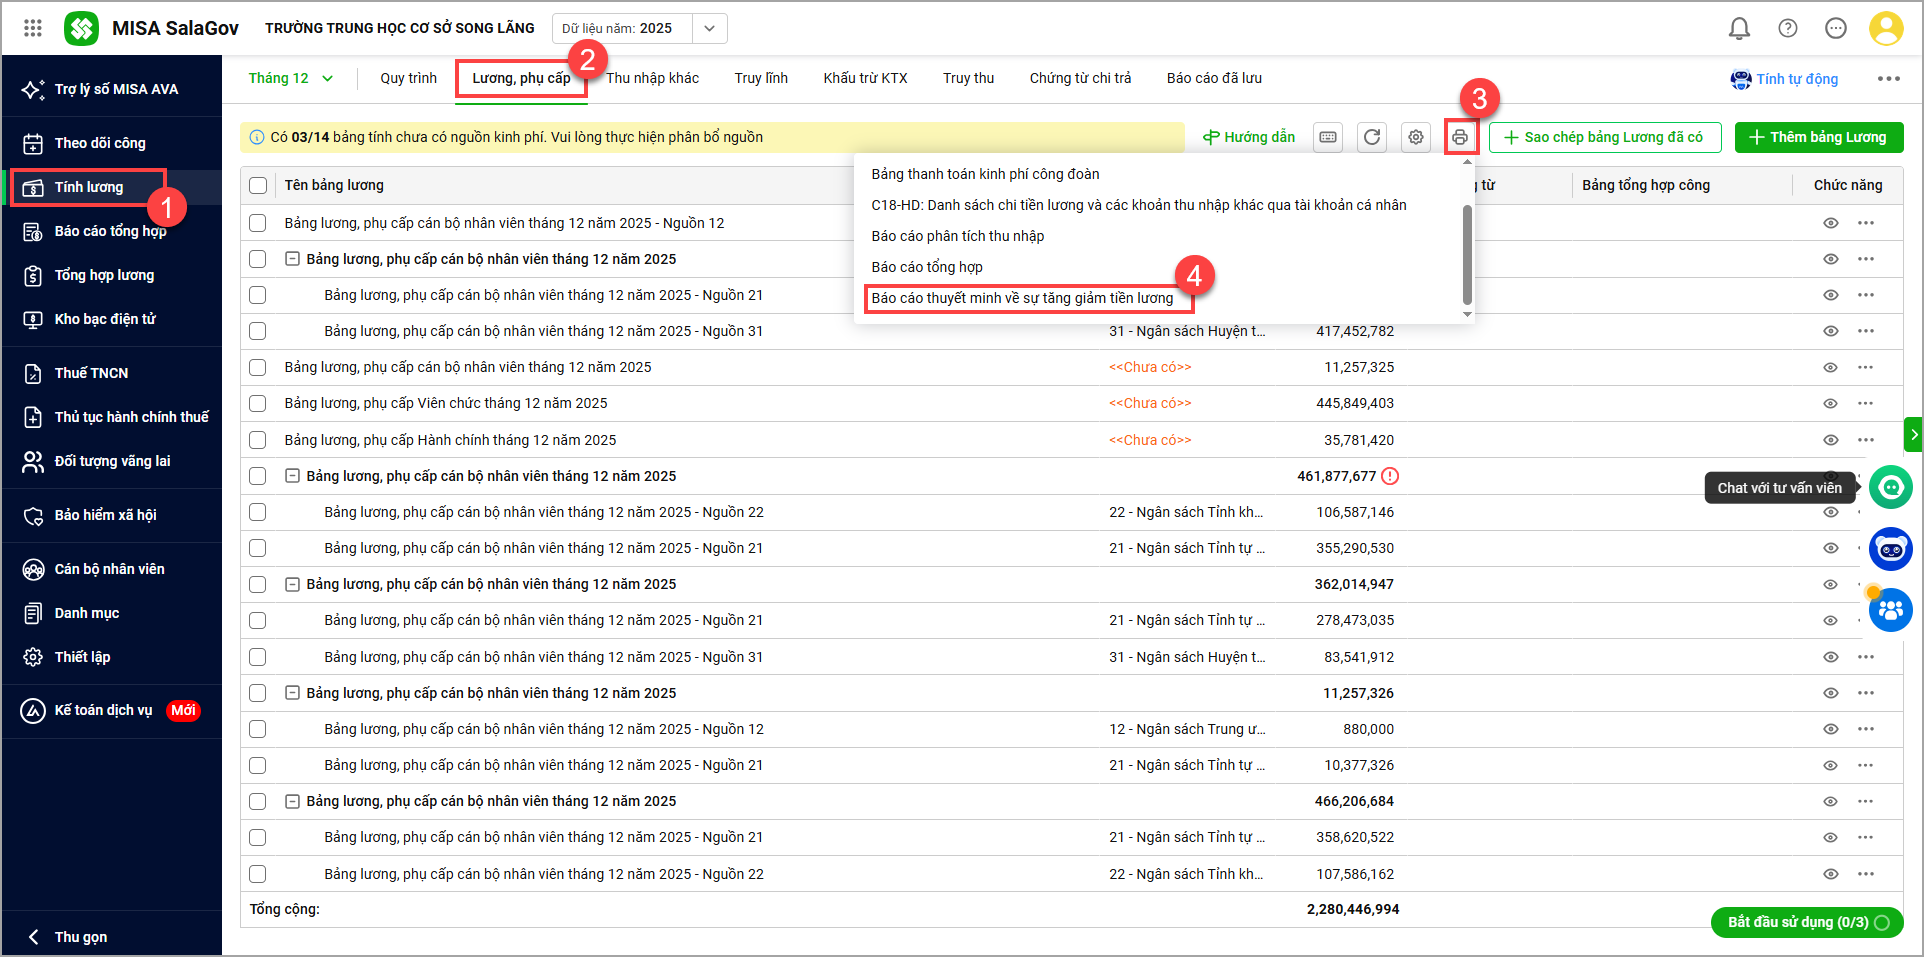This screenshot has height=957, width=1924.
Task: Check the Viên chức tháng 12 payroll row
Action: point(258,403)
